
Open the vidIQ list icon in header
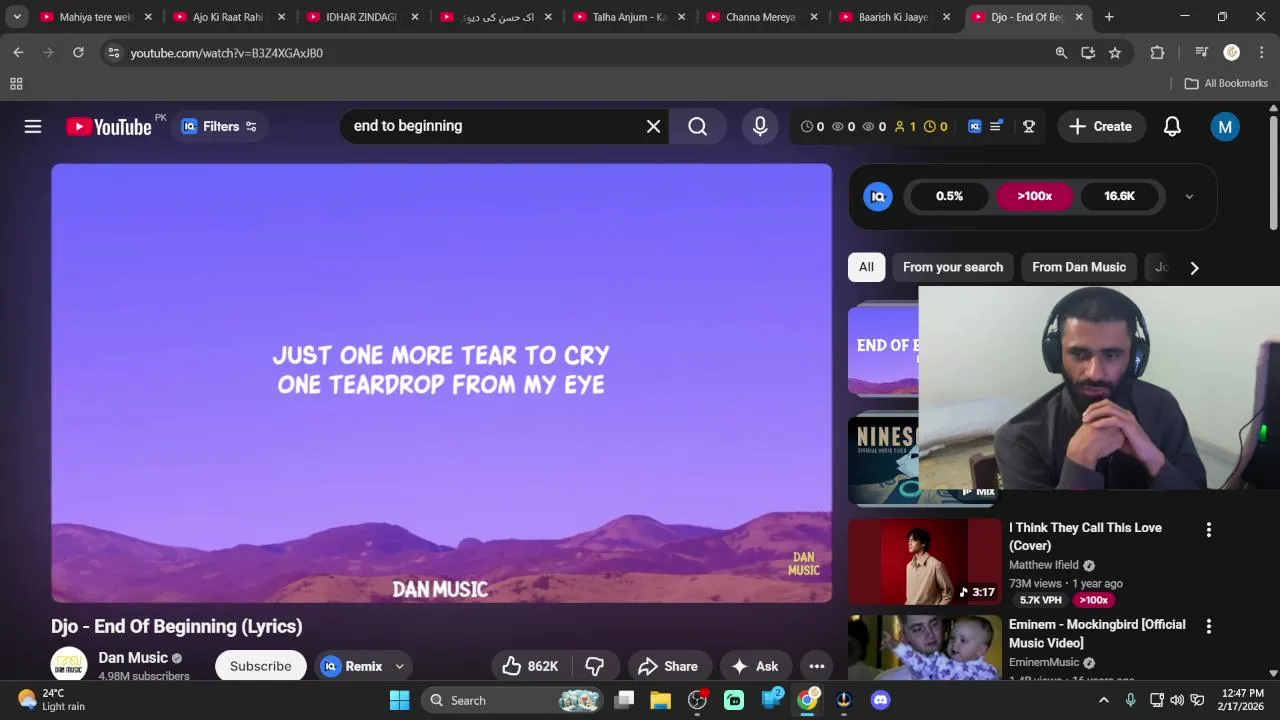996,126
